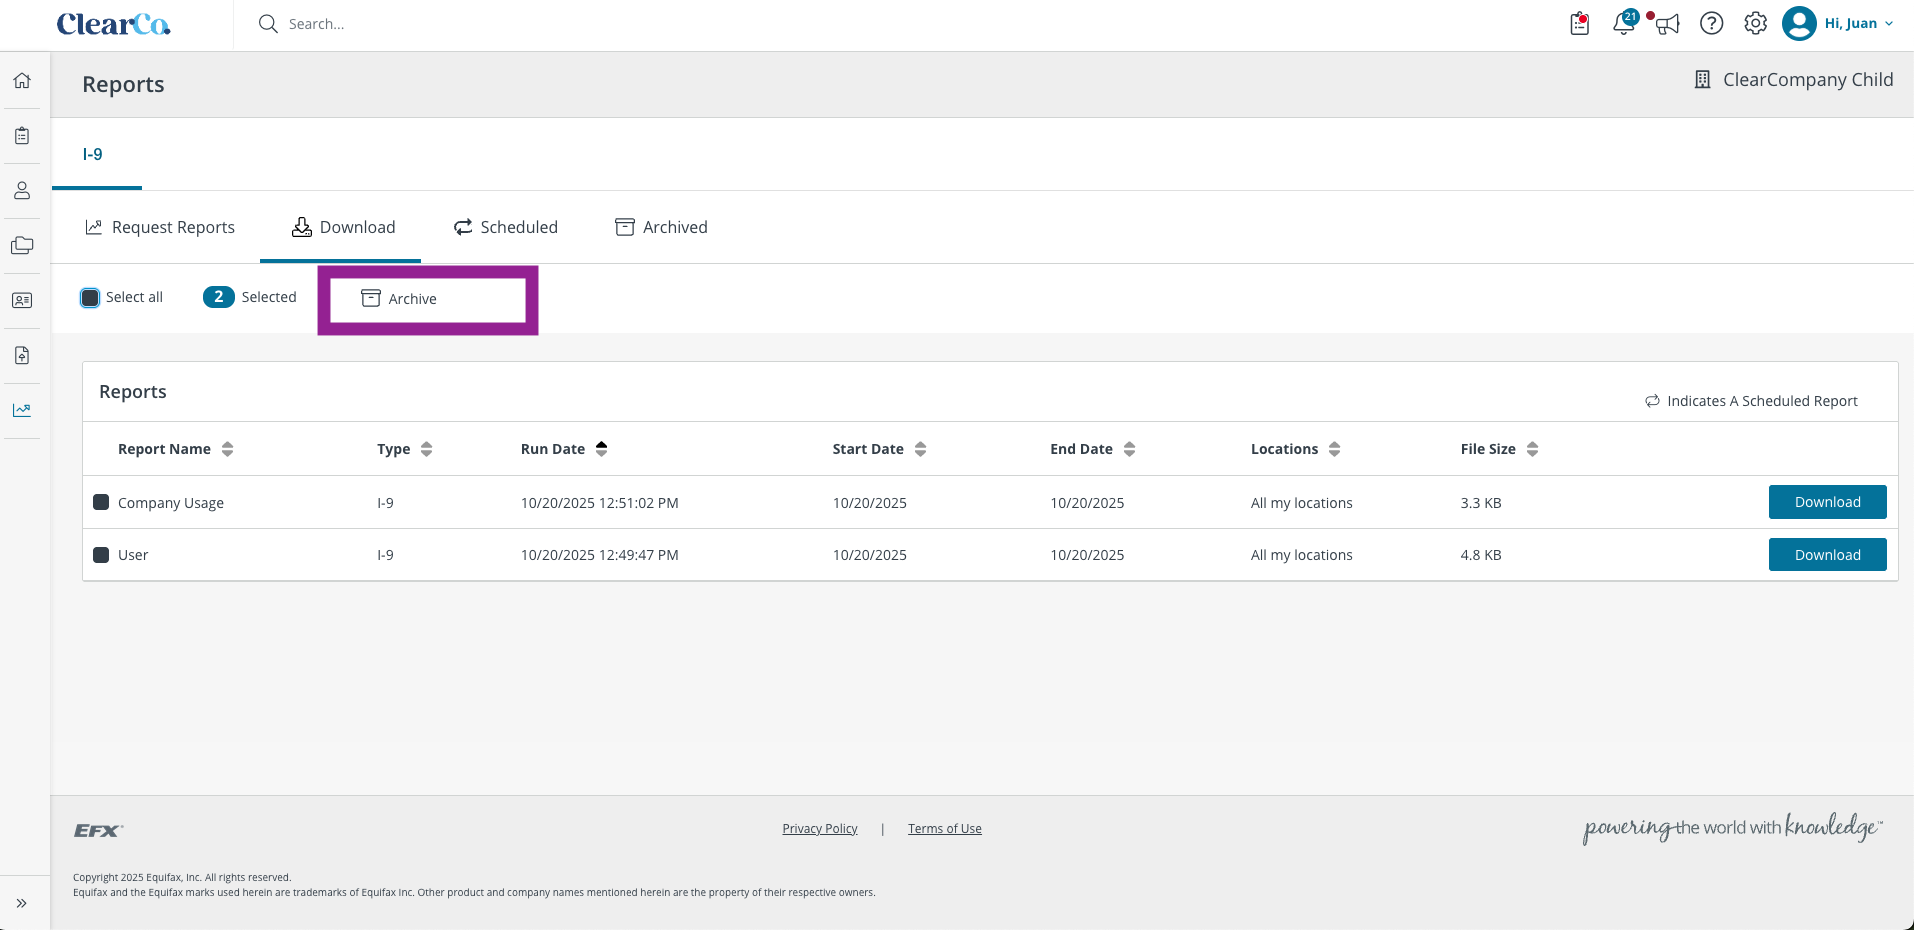Image resolution: width=1914 pixels, height=930 pixels.
Task: Expand the sidebar with double chevron
Action: point(22,903)
